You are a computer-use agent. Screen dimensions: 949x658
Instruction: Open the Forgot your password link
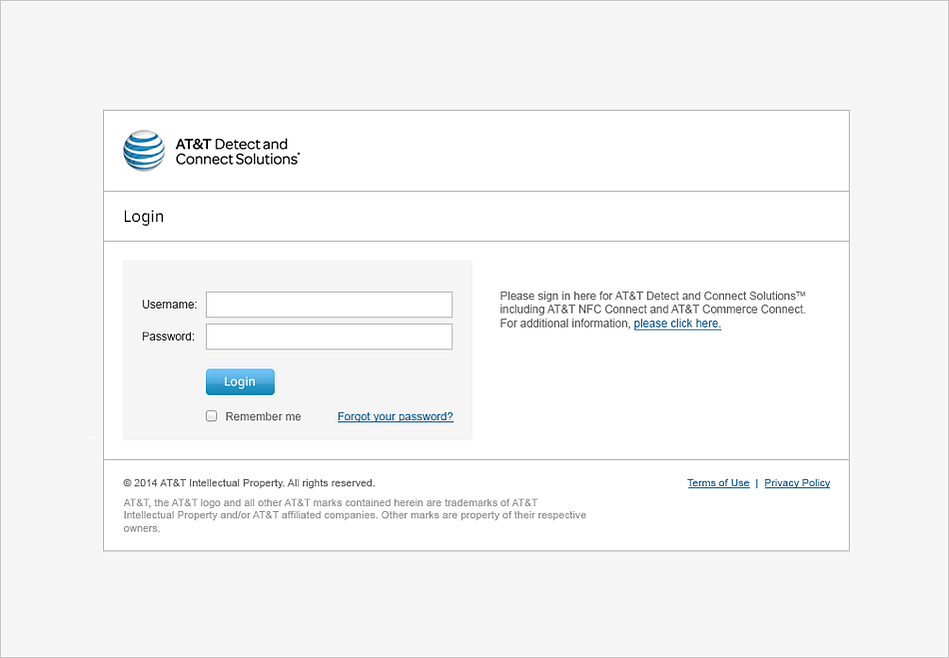[x=395, y=416]
